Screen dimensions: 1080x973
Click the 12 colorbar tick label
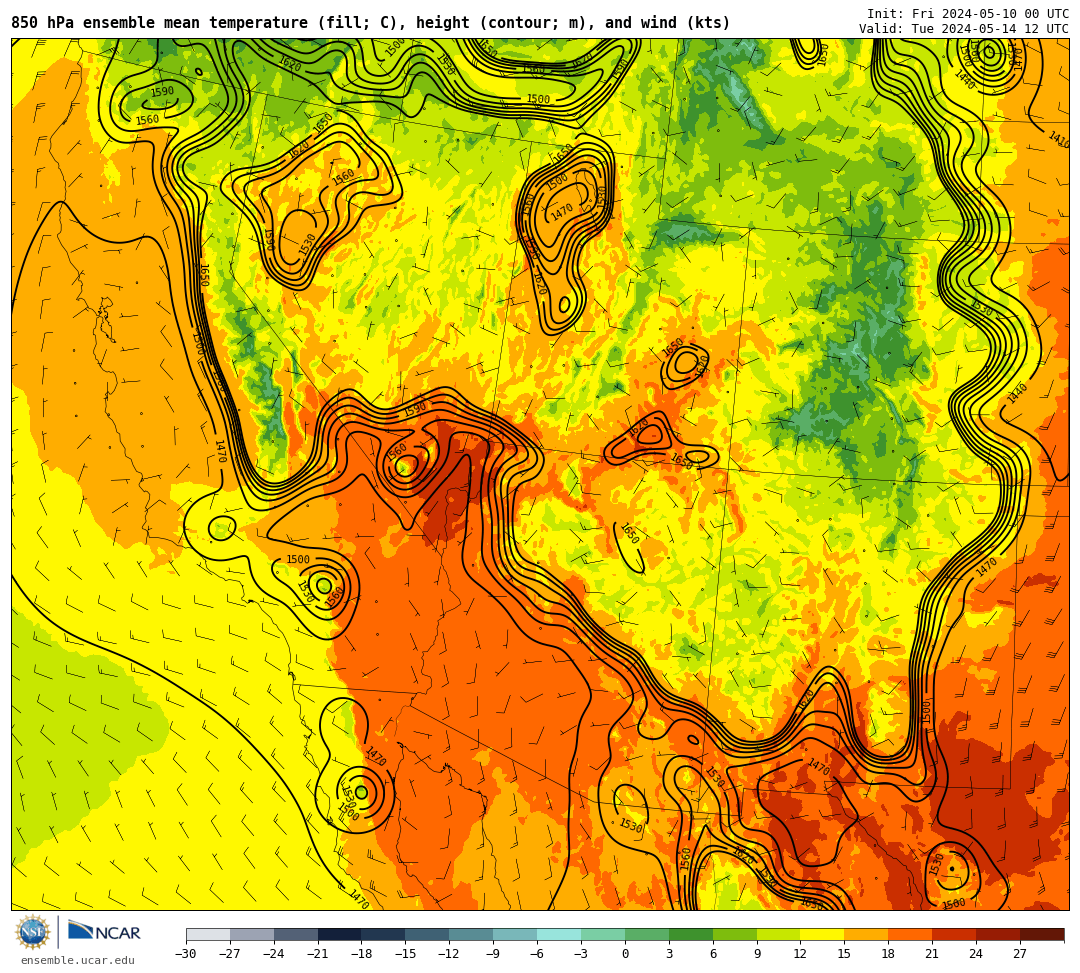(x=800, y=954)
